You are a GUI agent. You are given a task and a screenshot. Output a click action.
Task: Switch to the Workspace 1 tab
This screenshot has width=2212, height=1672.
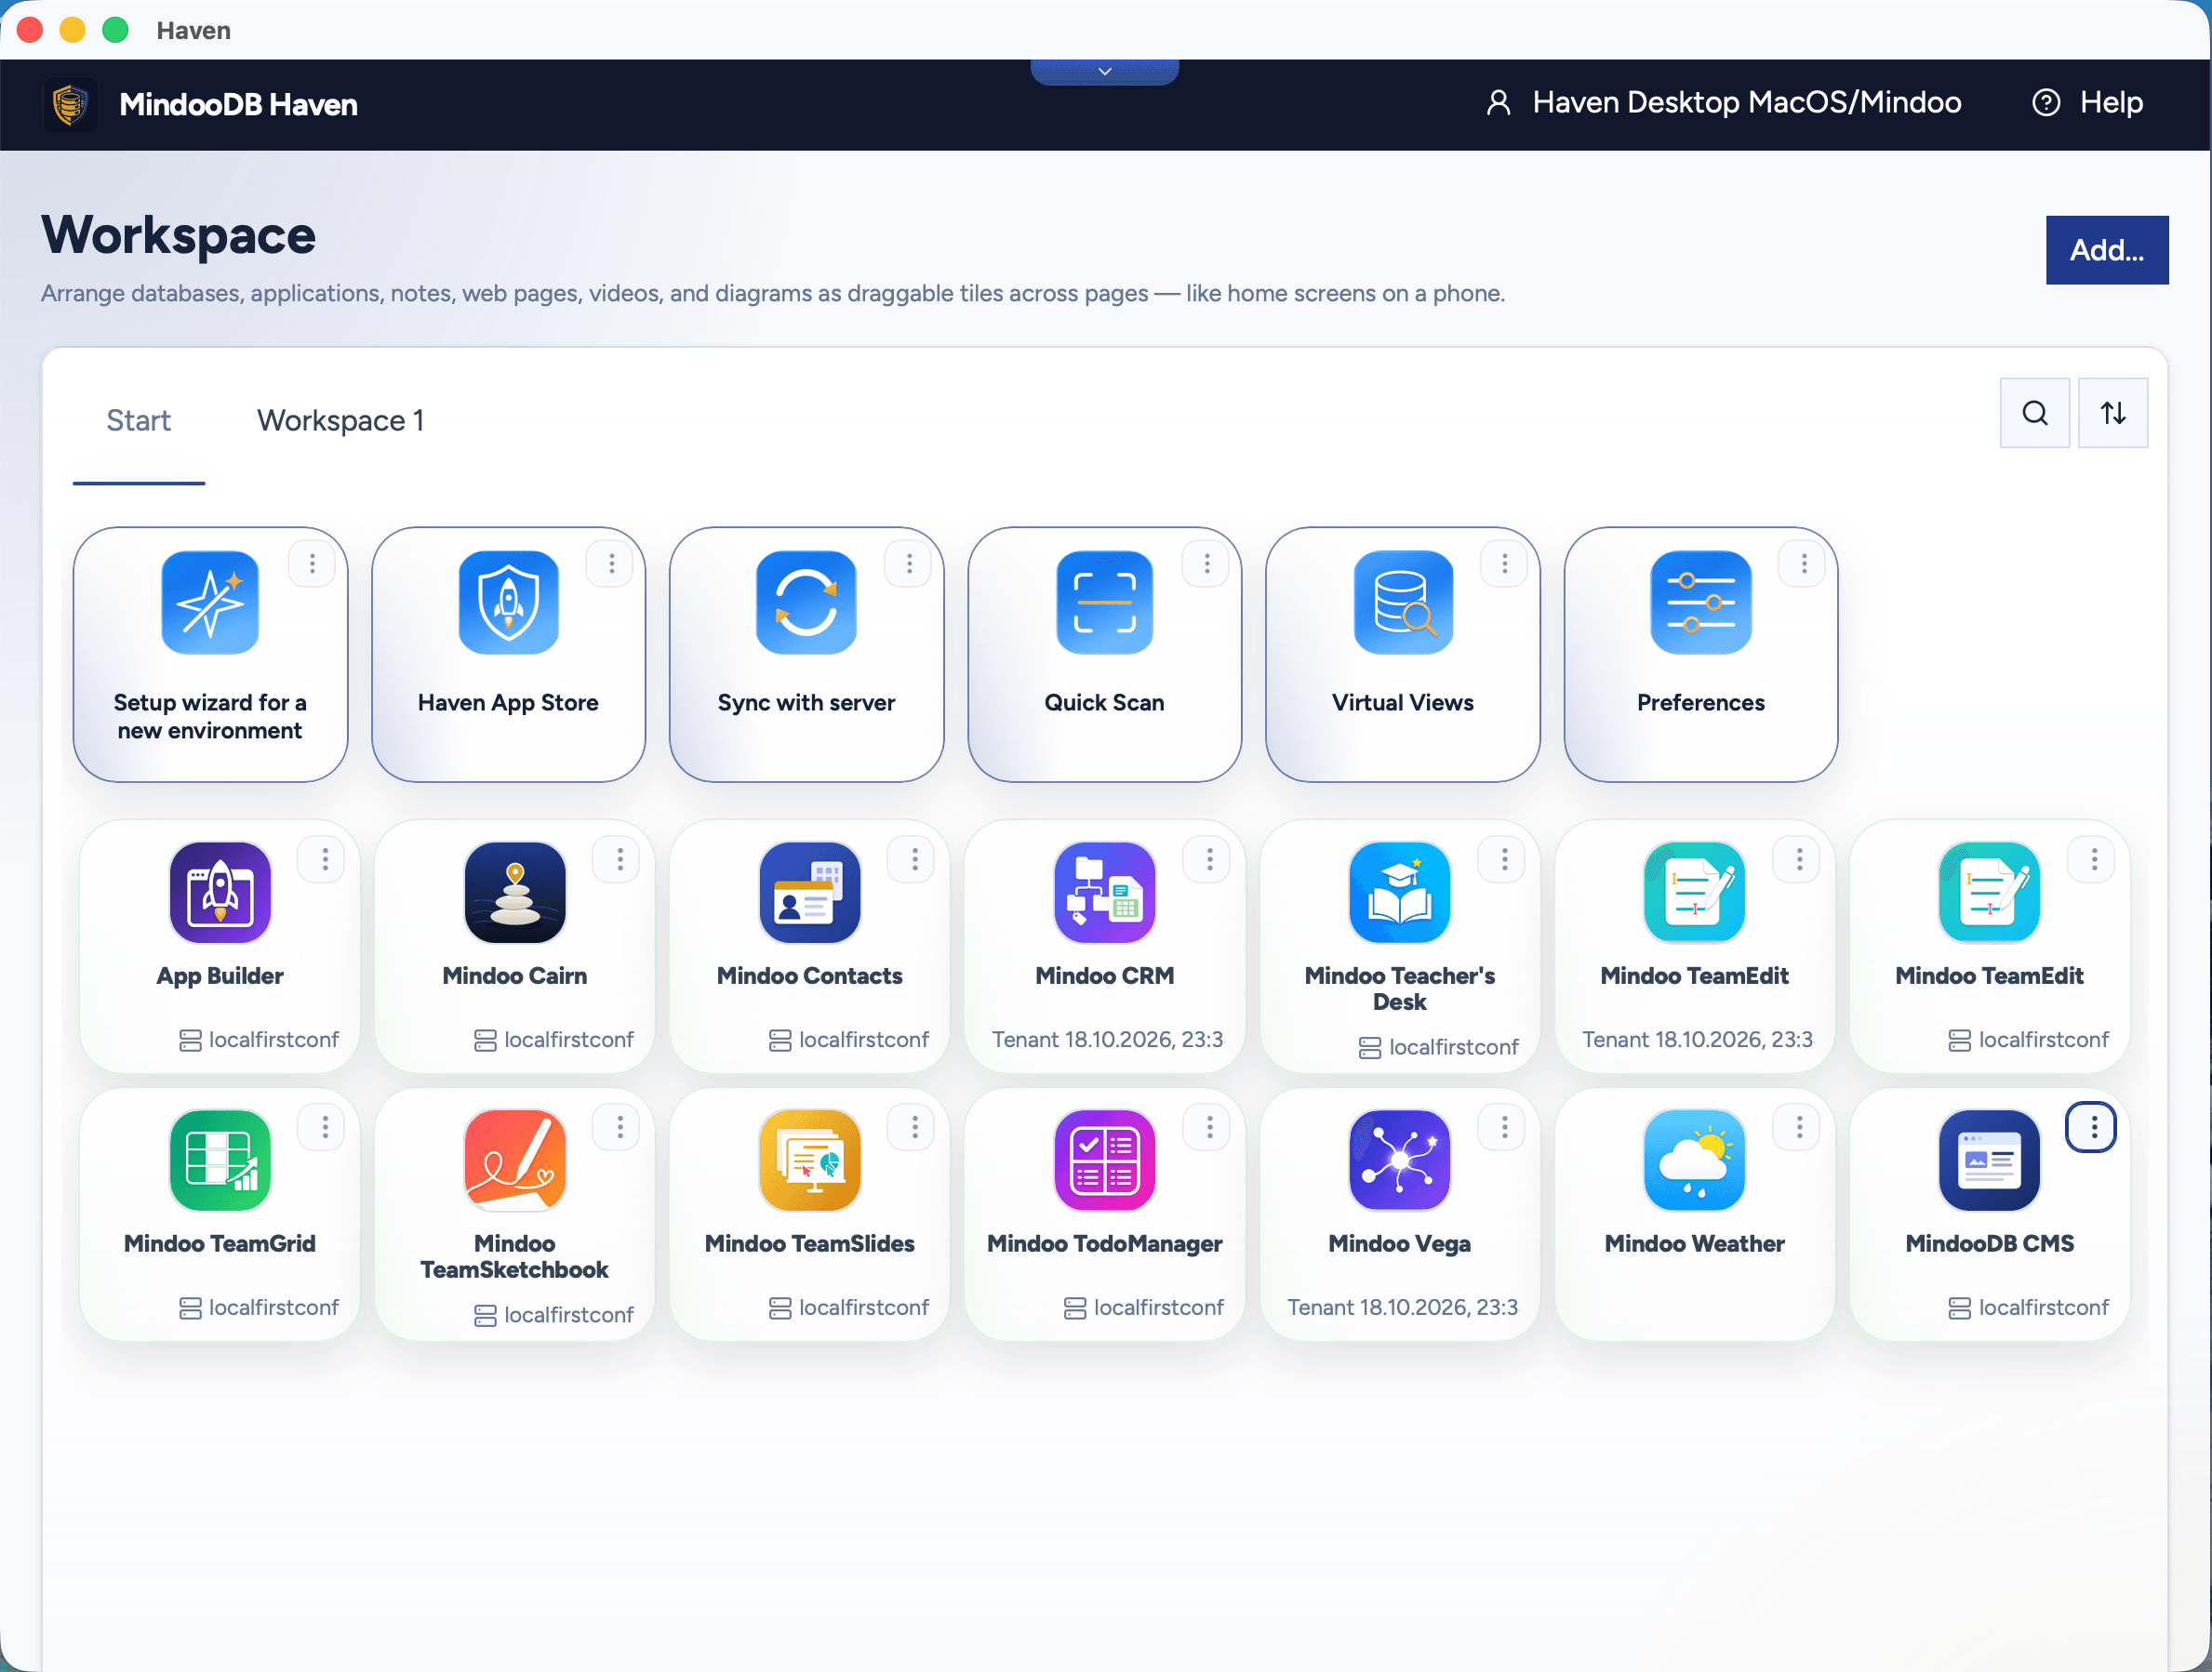[x=340, y=421]
